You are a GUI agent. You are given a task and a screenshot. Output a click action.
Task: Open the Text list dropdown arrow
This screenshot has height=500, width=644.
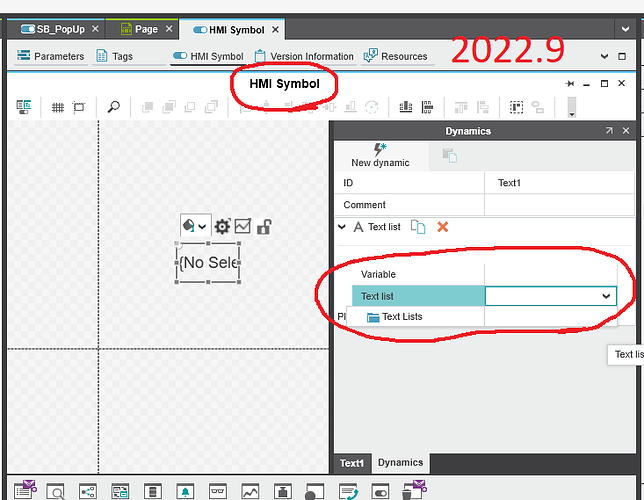605,296
